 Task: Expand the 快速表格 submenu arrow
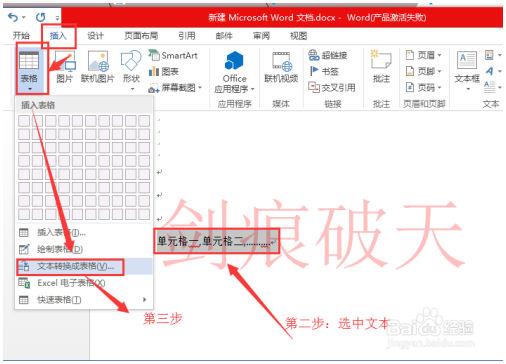click(144, 299)
